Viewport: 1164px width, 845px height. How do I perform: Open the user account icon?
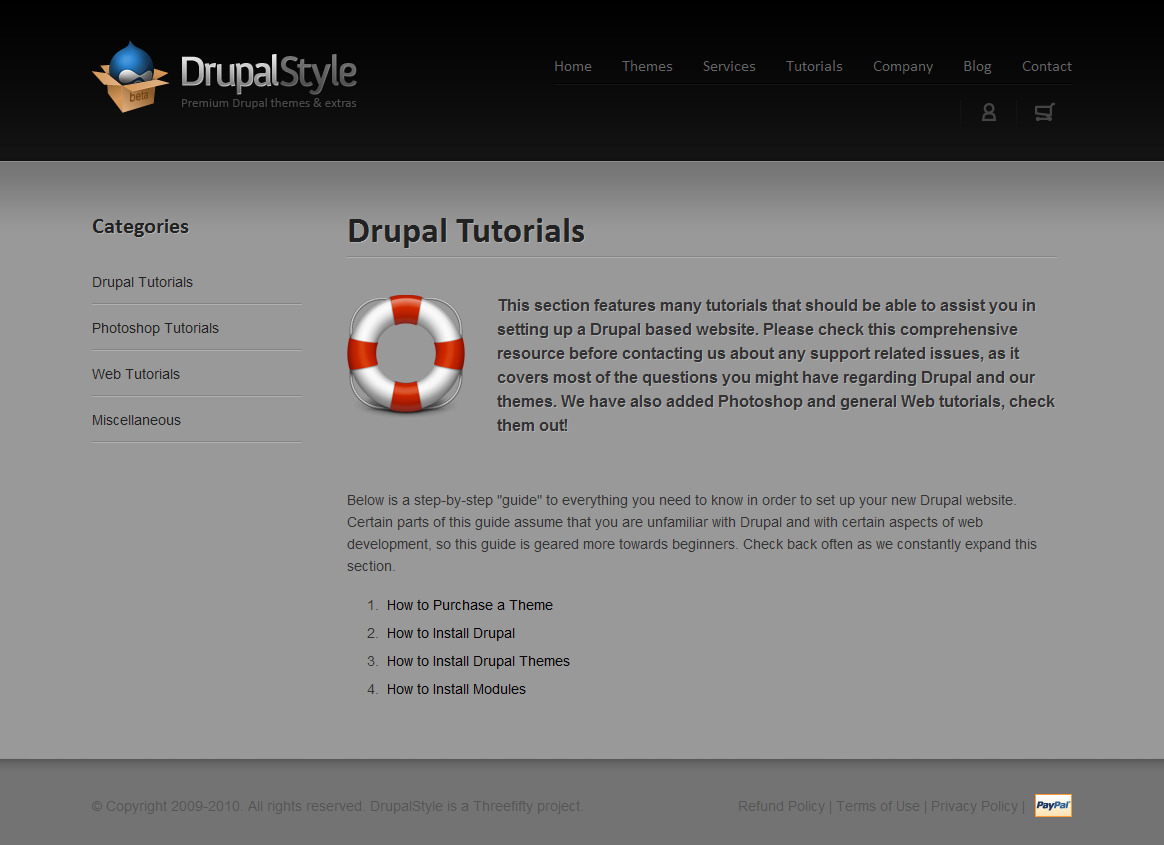[989, 112]
